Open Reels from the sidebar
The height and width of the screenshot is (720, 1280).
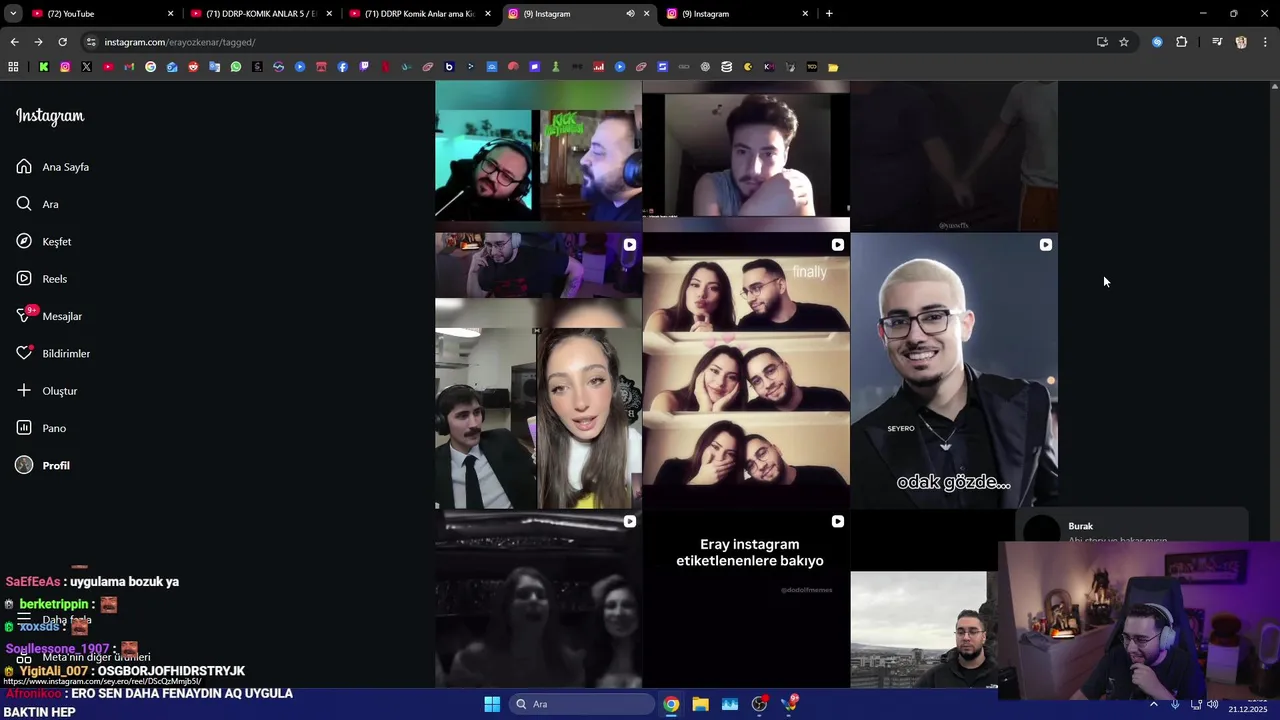pyautogui.click(x=42, y=279)
